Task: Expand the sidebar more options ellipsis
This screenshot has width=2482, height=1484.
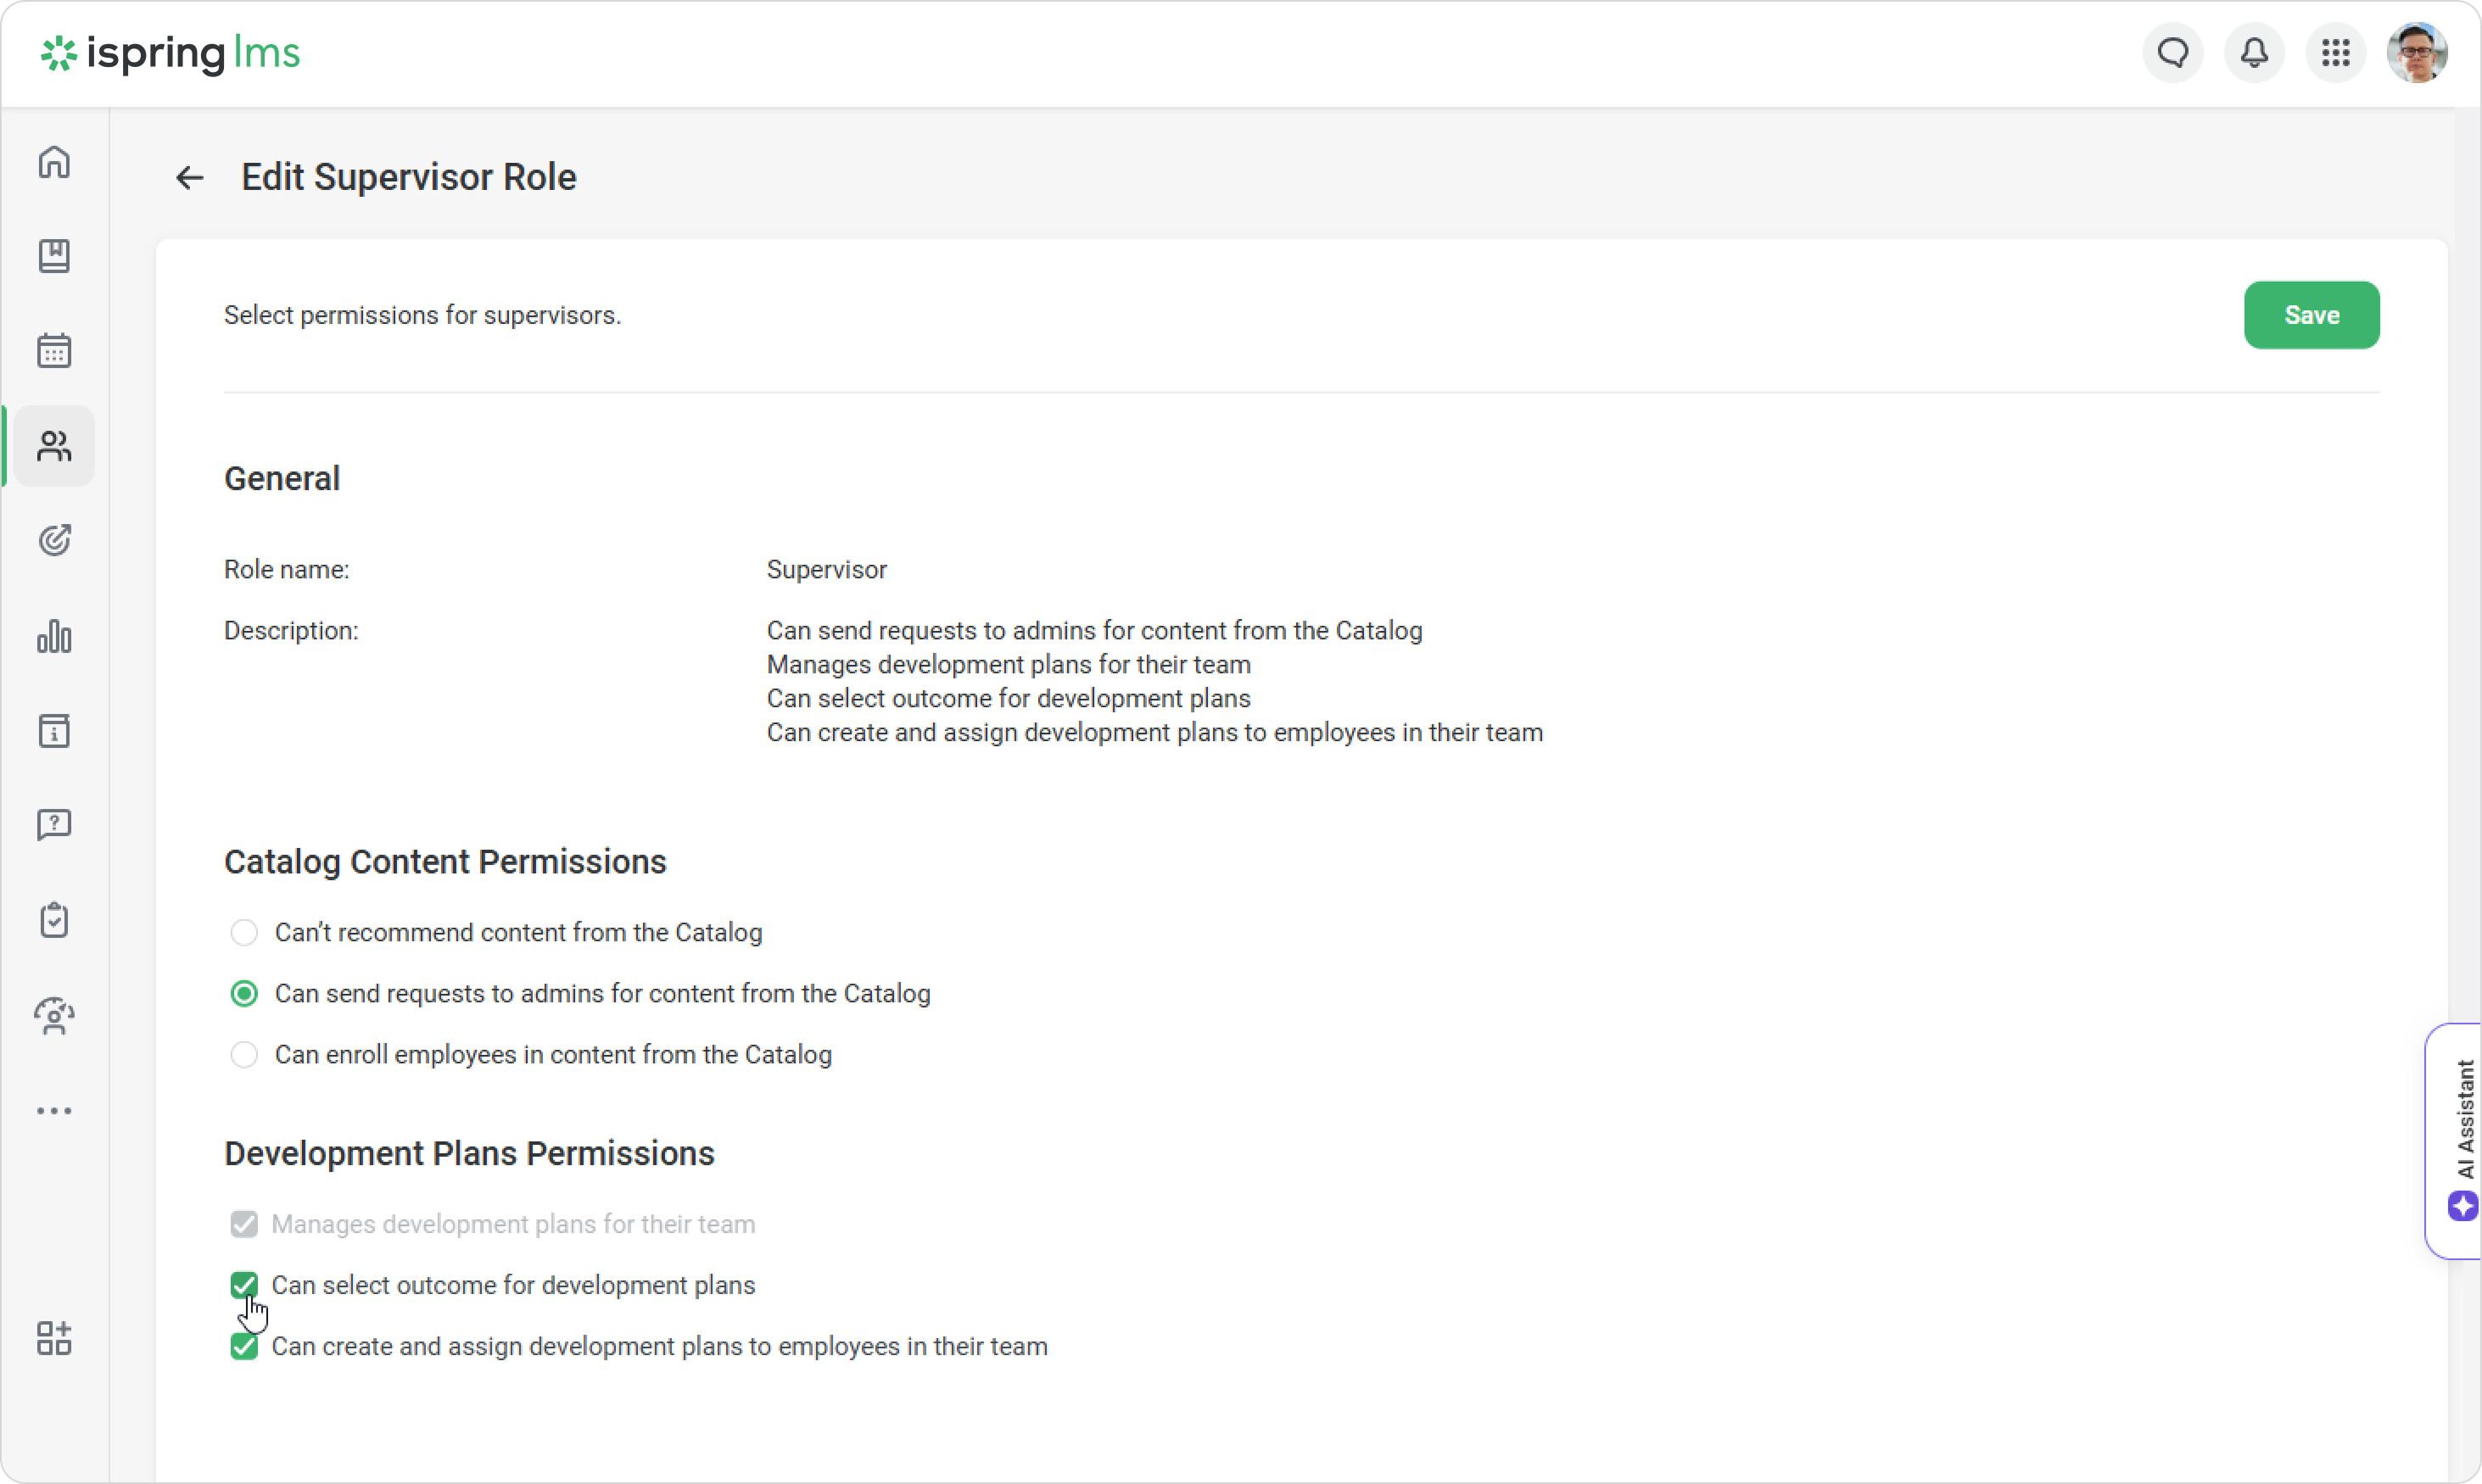Action: 54,1111
